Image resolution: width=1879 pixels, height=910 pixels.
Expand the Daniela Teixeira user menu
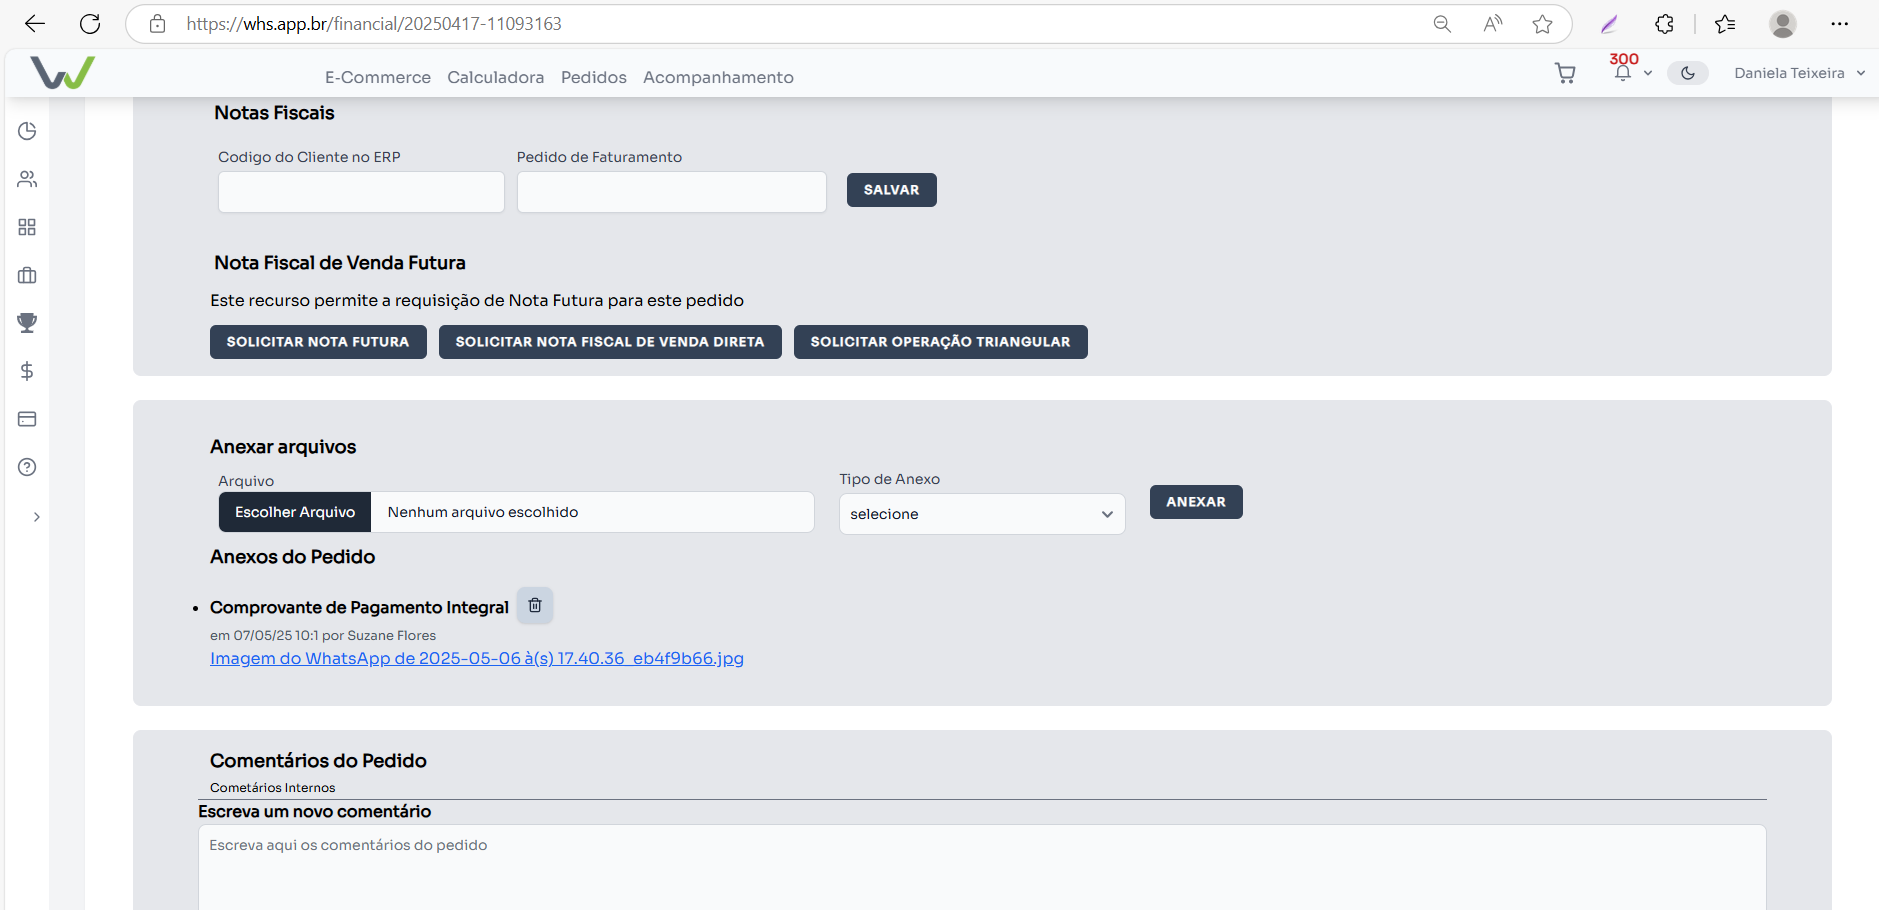pyautogui.click(x=1799, y=73)
